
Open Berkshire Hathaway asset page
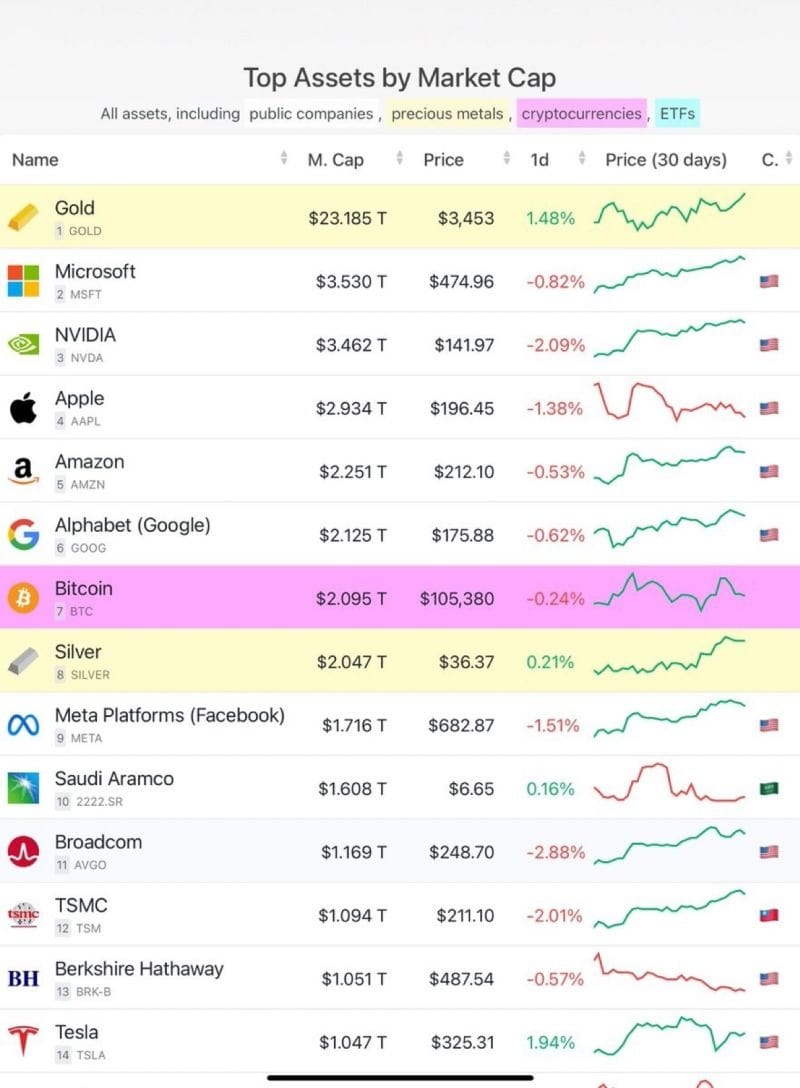tap(139, 969)
